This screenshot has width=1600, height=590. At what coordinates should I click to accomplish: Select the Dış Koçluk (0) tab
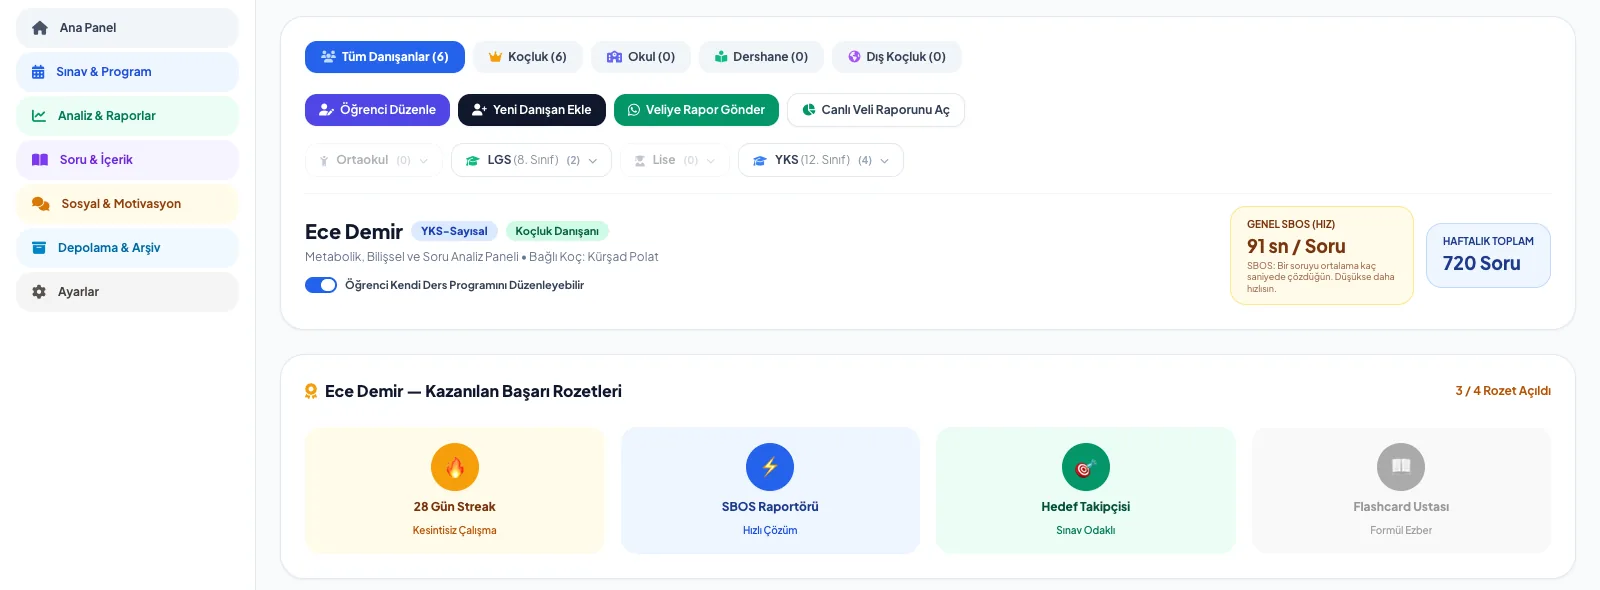tap(897, 57)
